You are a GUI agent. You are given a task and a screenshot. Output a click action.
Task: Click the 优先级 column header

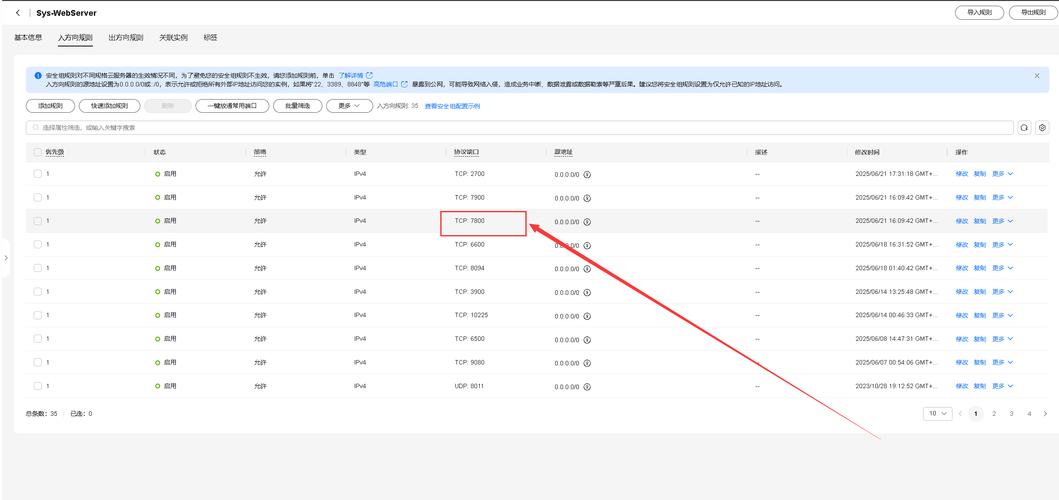[x=55, y=153]
